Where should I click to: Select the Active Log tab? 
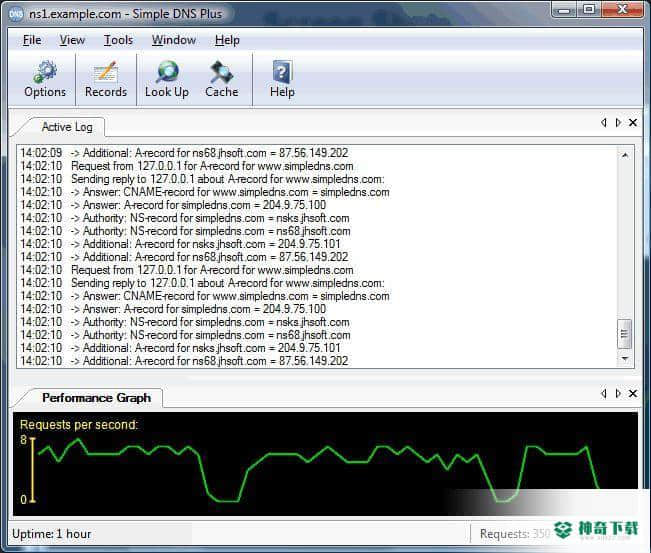click(x=67, y=127)
